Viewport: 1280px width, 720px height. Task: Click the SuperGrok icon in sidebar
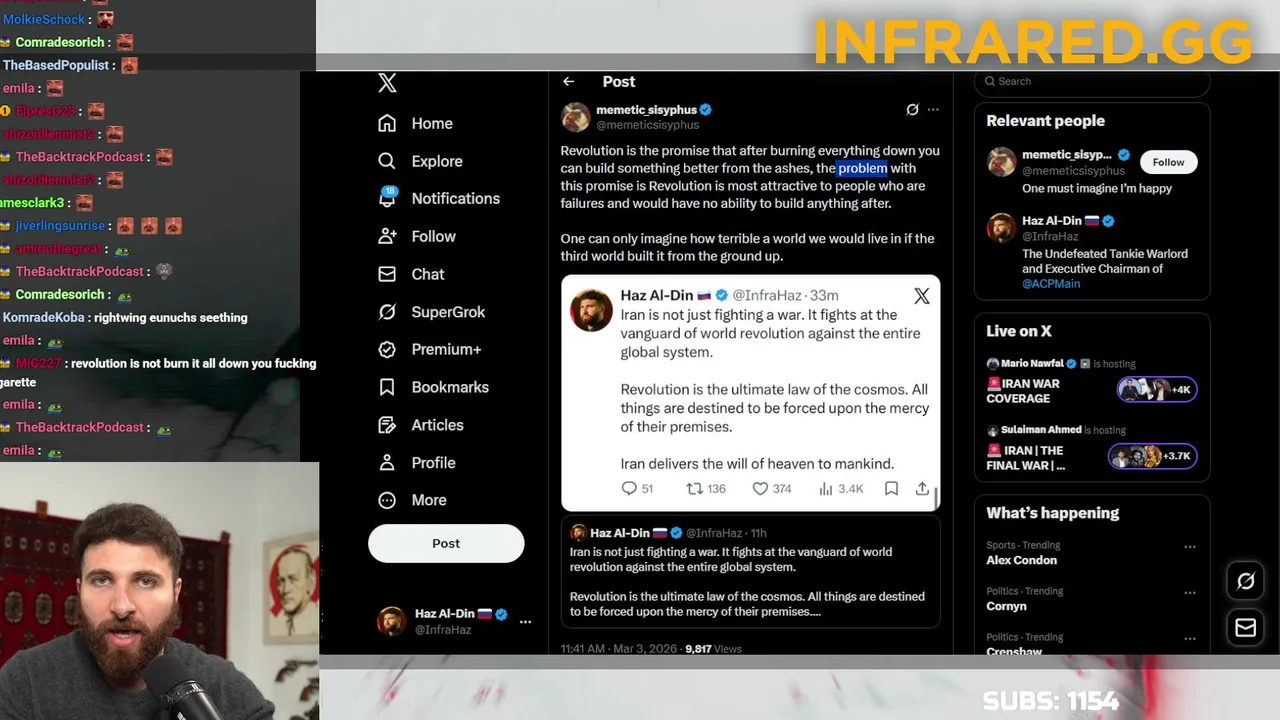[x=387, y=312]
